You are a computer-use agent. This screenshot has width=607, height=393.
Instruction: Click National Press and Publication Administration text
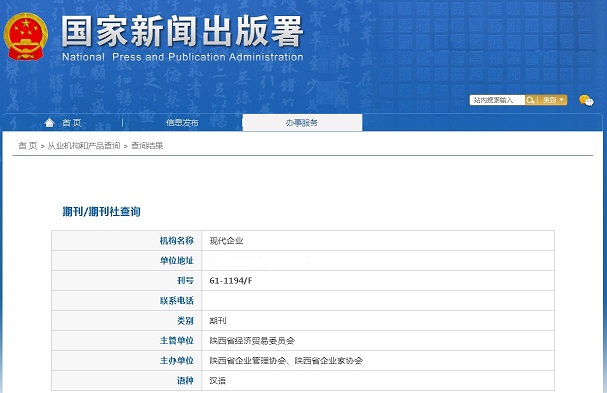(183, 57)
